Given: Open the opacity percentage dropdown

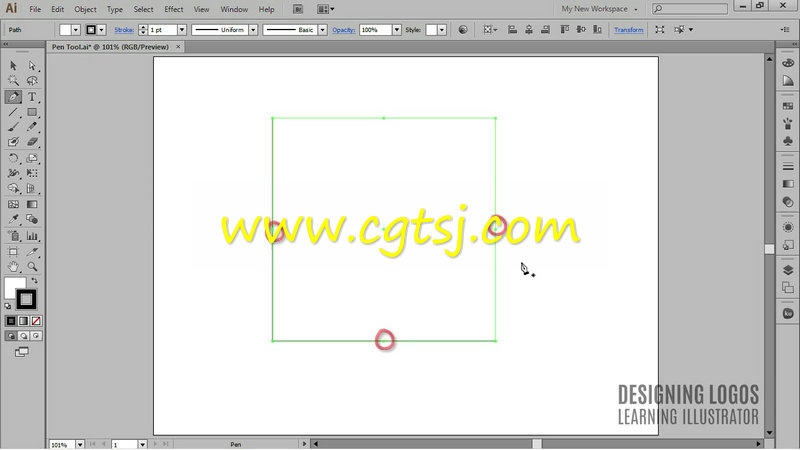Looking at the screenshot, I should click(396, 30).
